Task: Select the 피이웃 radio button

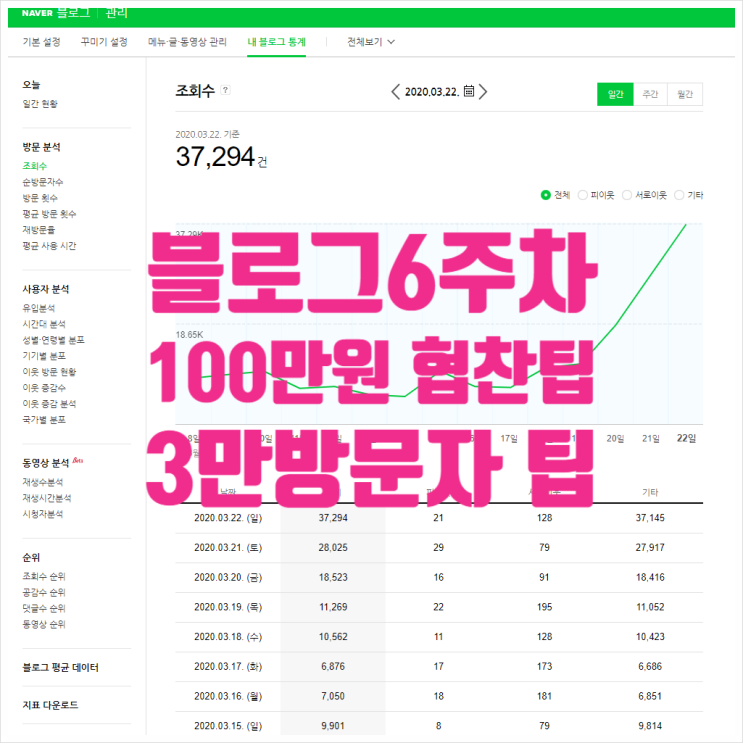Action: (x=583, y=195)
